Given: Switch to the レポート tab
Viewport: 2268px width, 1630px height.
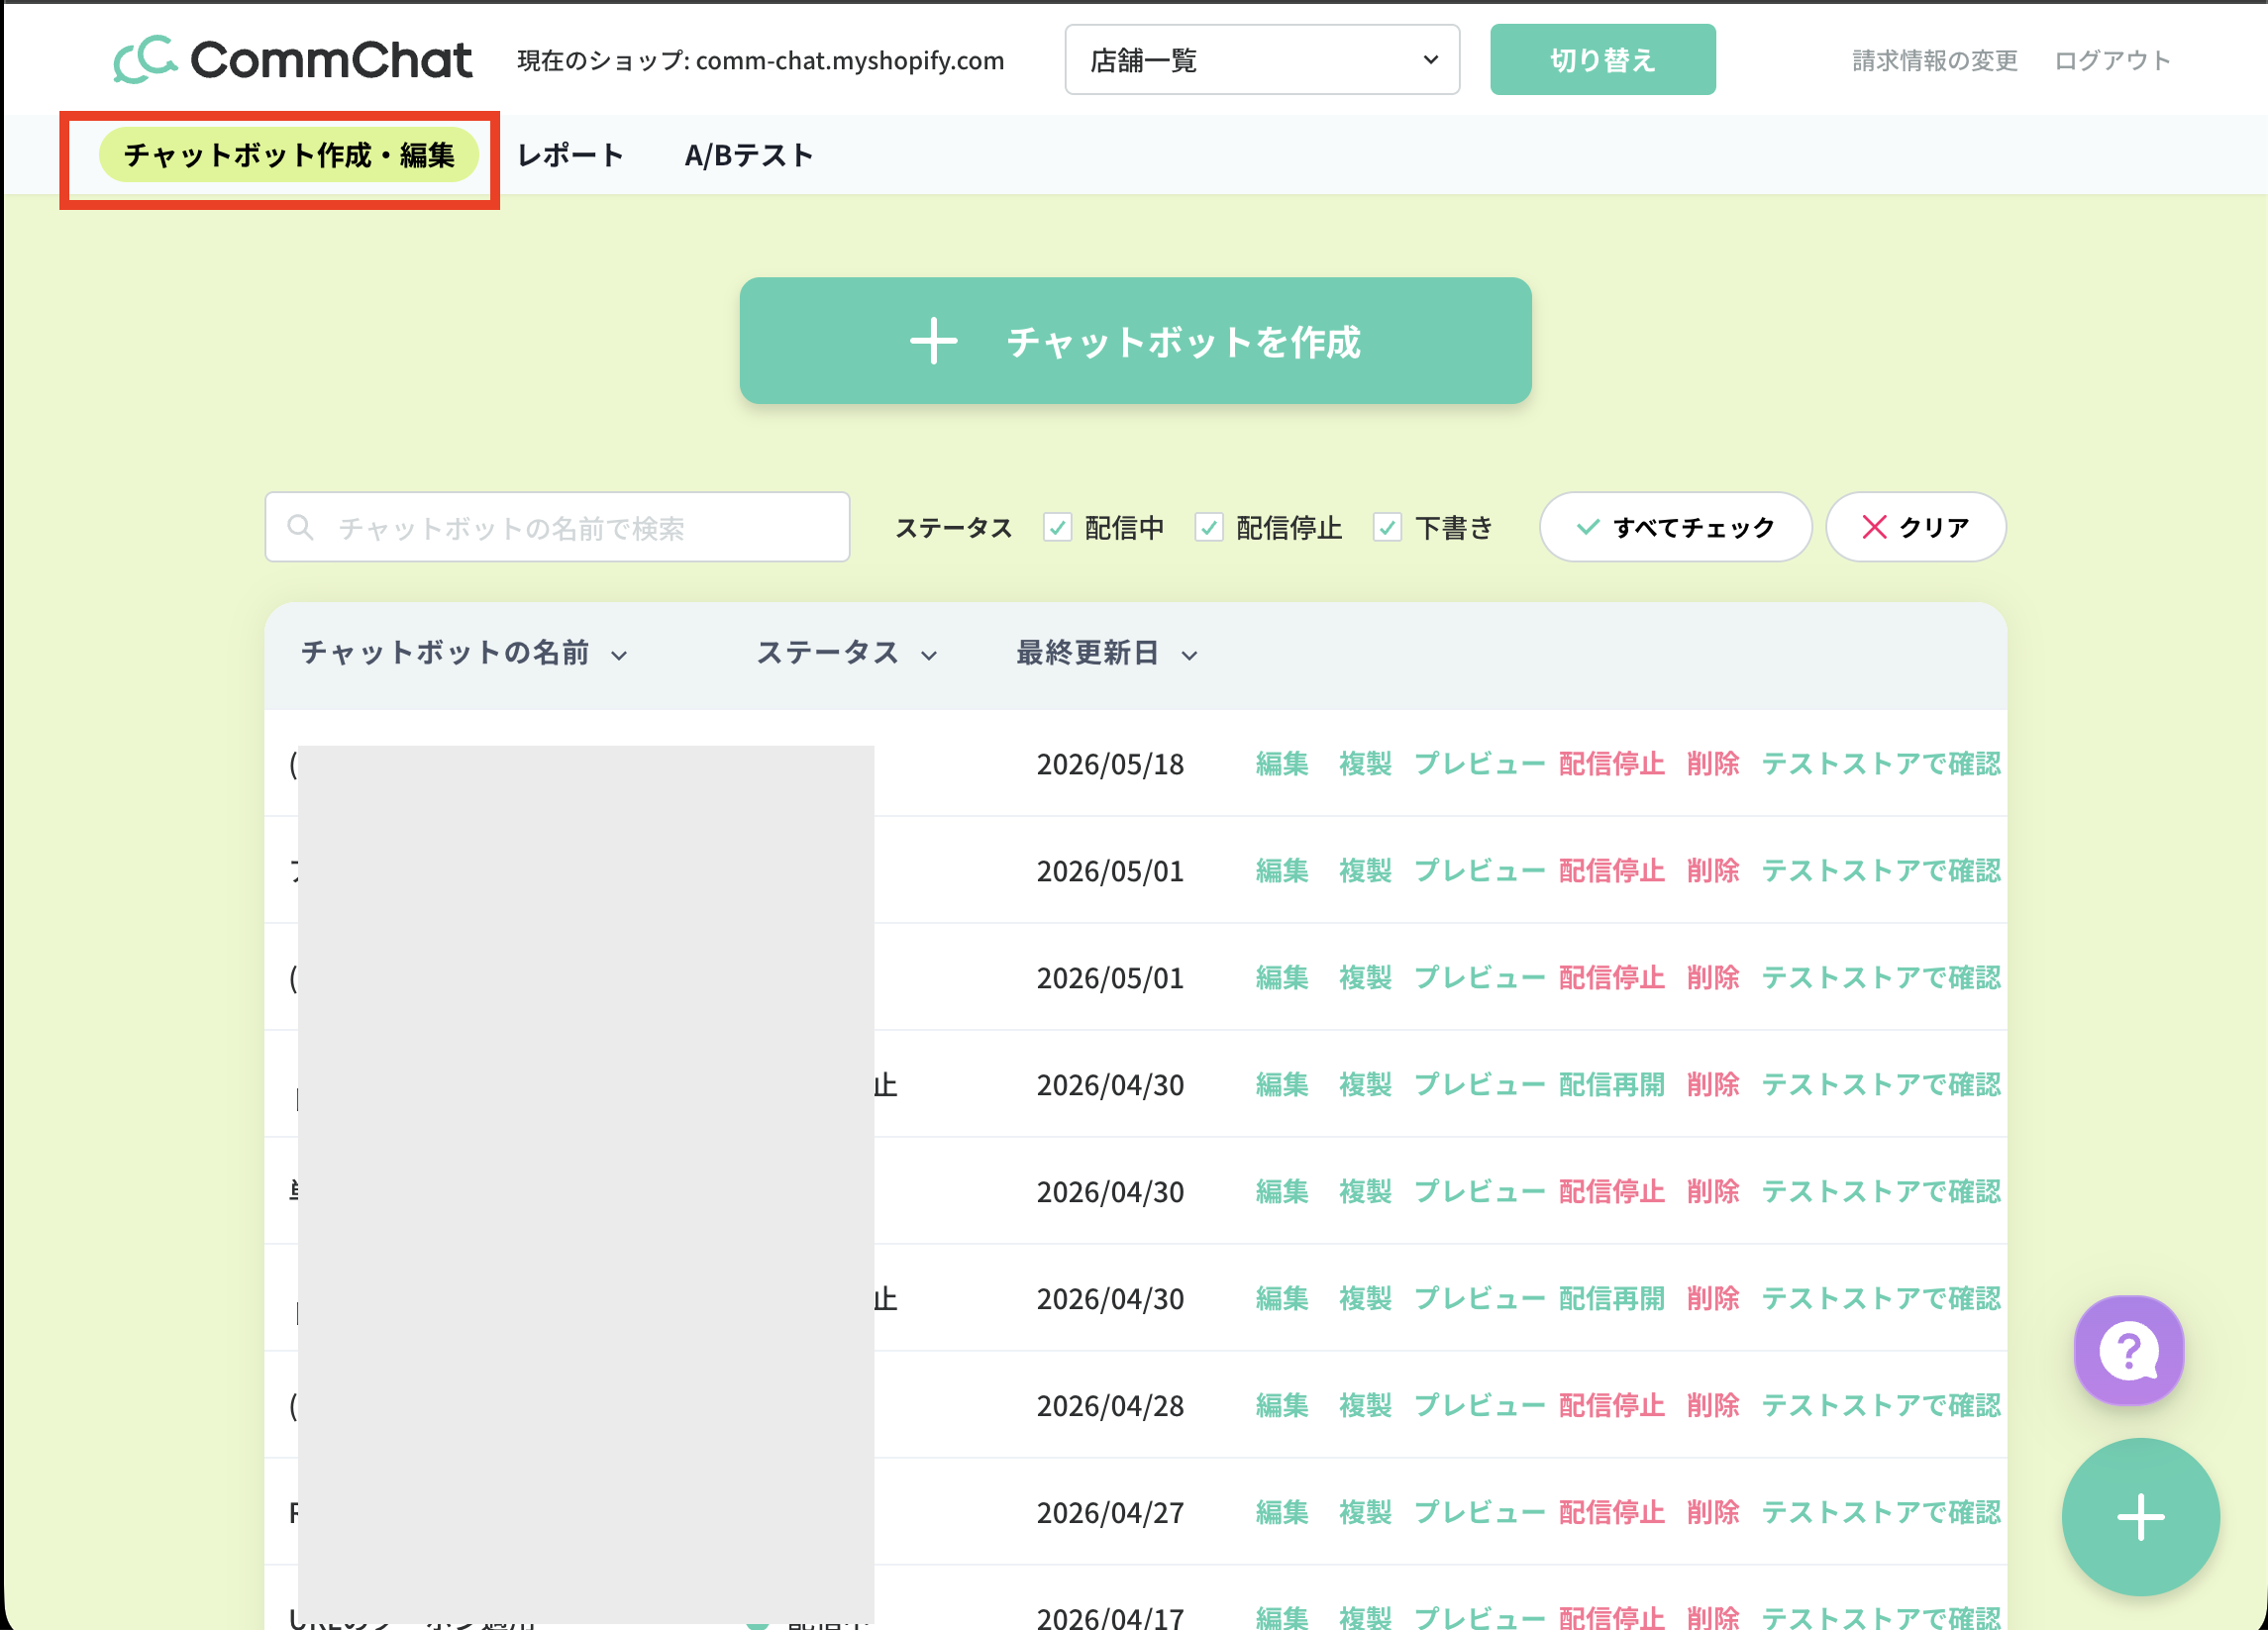Looking at the screenshot, I should click(x=570, y=155).
